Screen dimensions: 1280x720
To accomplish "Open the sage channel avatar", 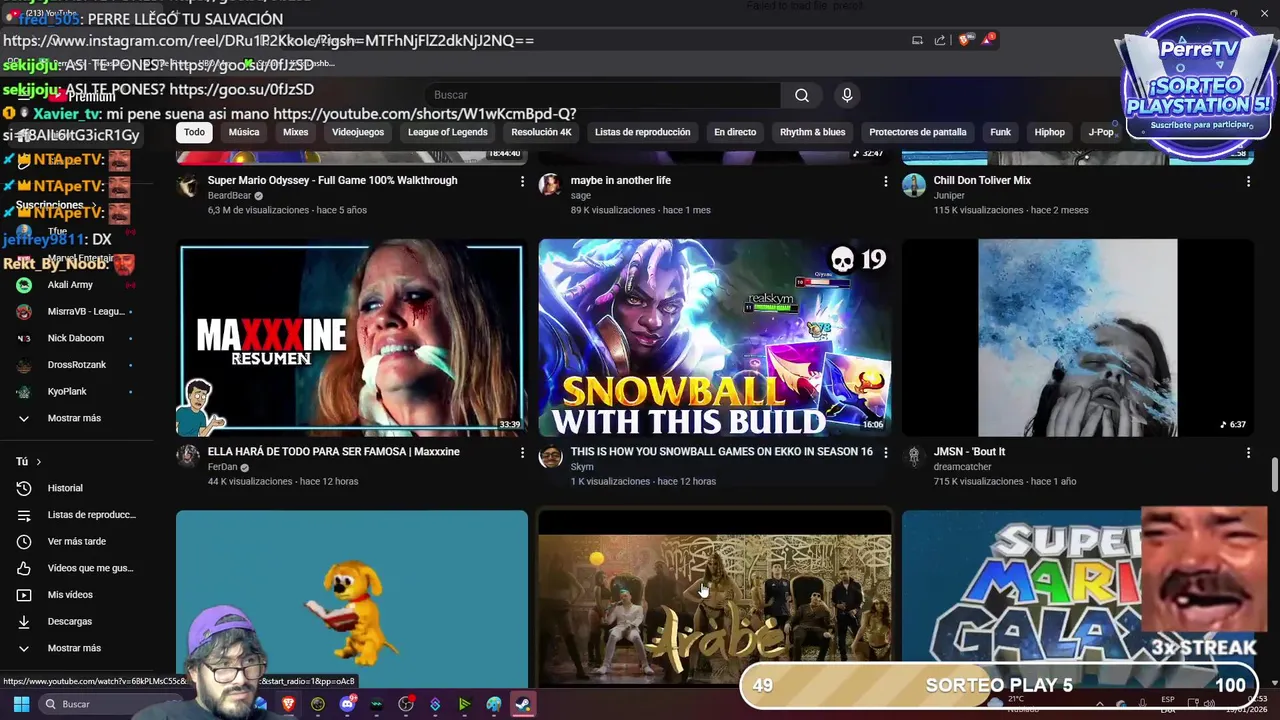I will [x=550, y=185].
